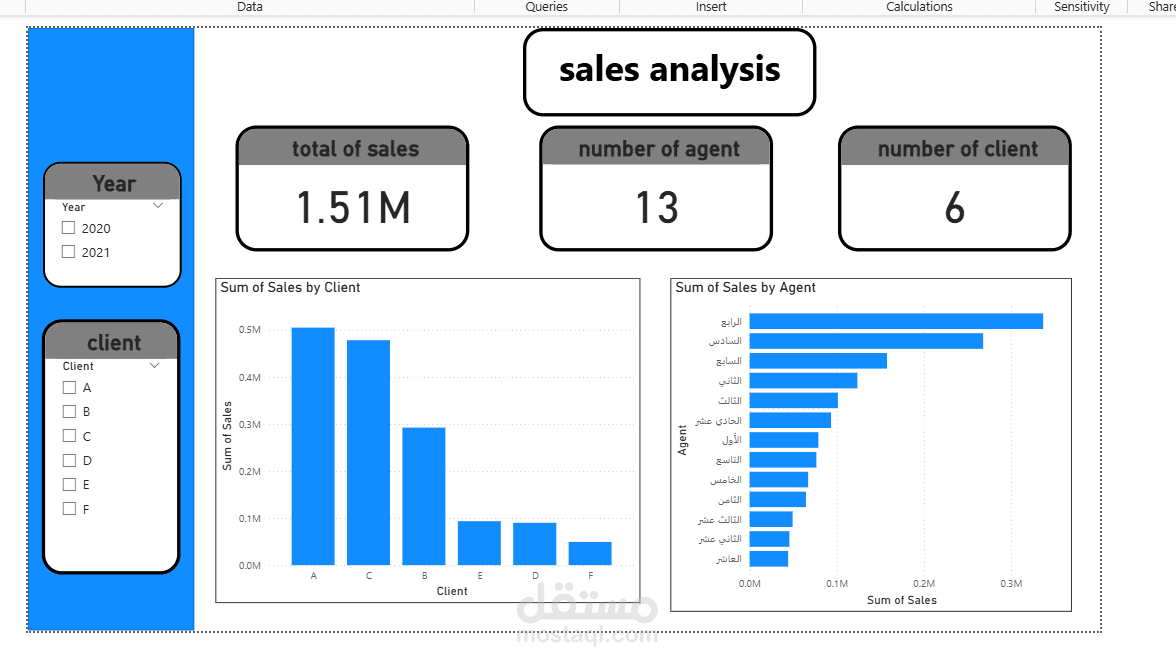Click the الخامس agent bar

pyautogui.click(x=779, y=479)
